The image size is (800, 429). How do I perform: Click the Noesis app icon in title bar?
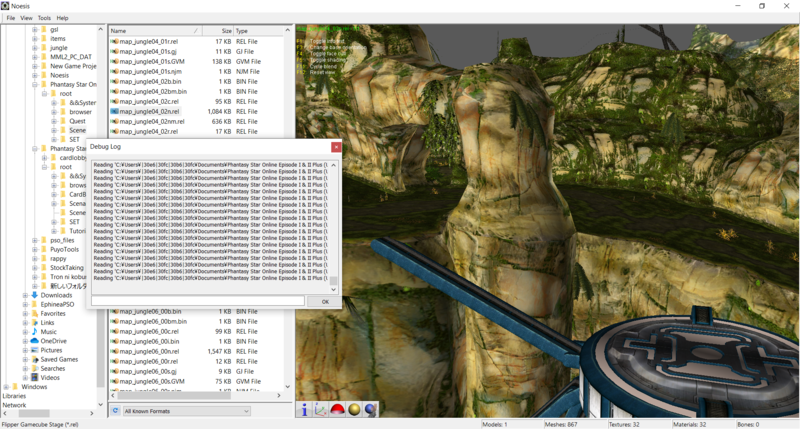coord(5,6)
